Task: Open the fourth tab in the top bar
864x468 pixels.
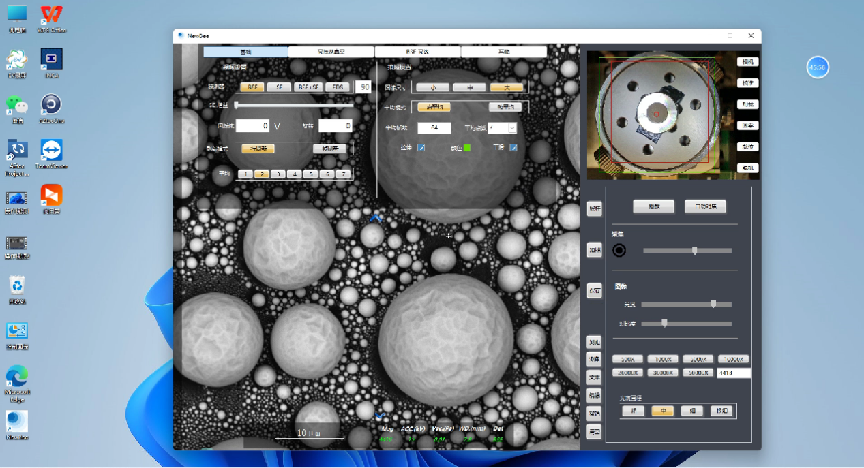Action: 503,51
